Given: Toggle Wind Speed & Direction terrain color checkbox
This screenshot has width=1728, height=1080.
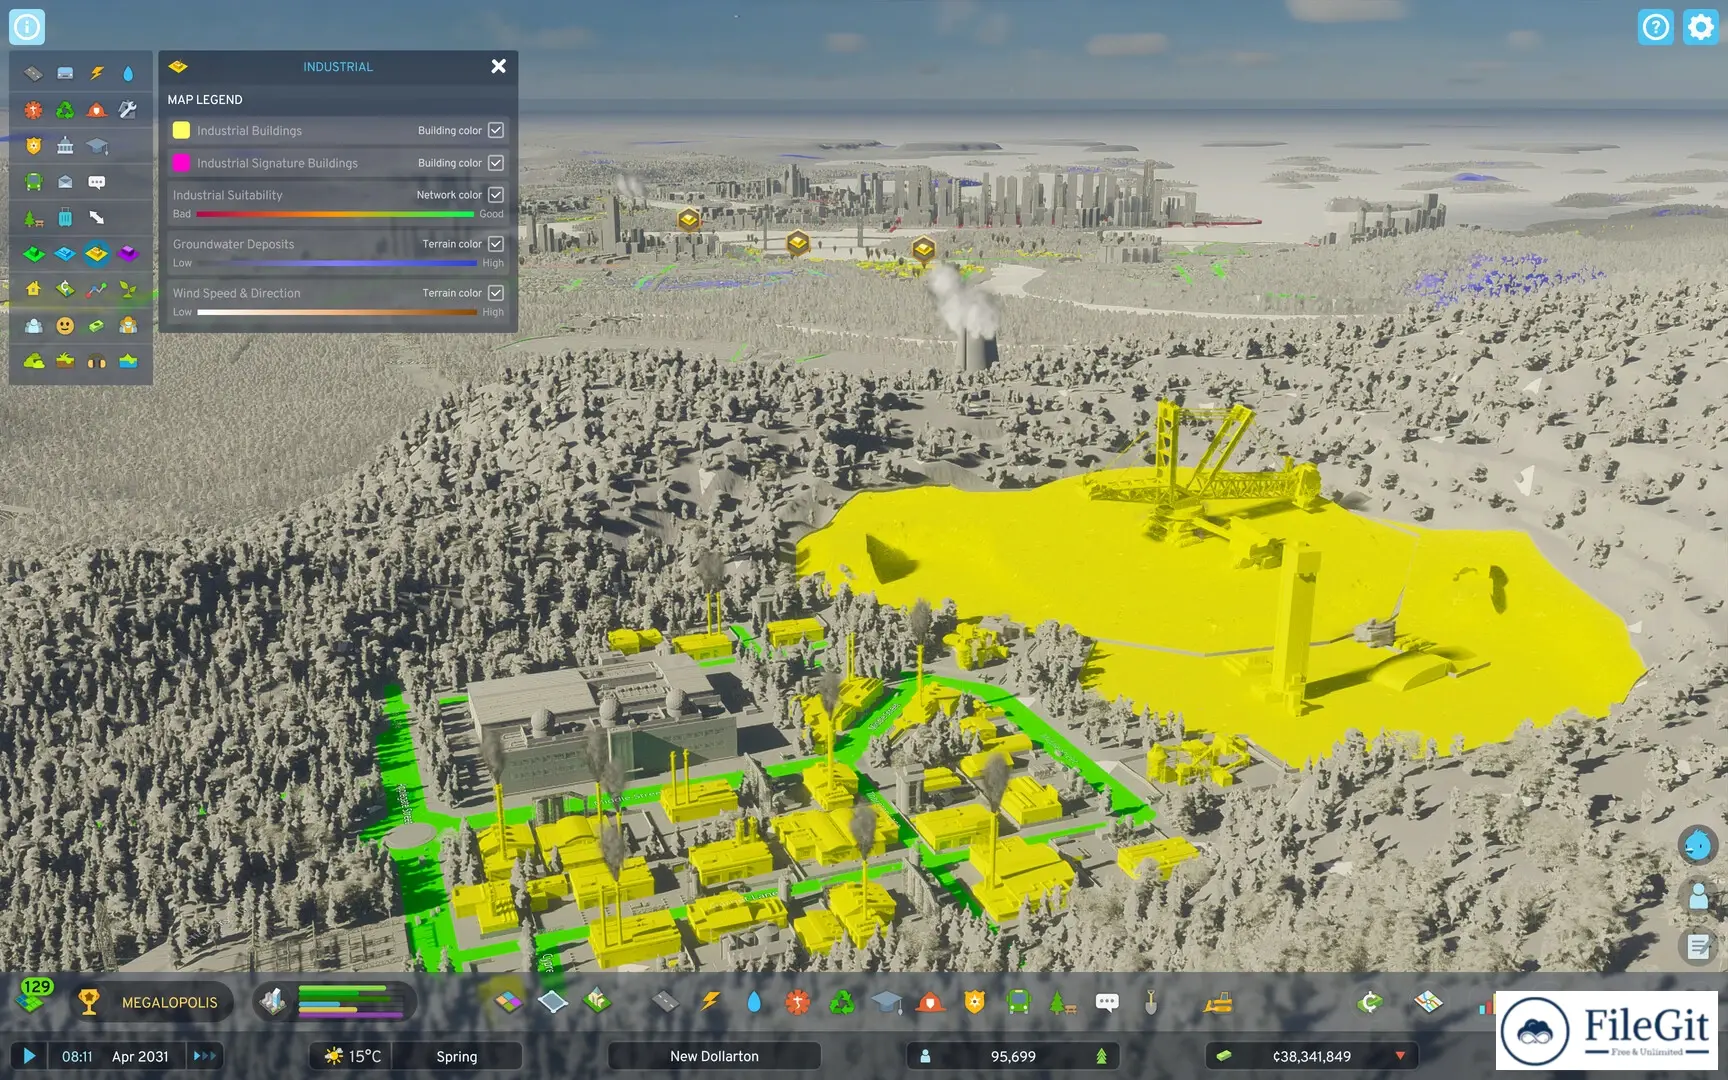Looking at the screenshot, I should coord(496,292).
